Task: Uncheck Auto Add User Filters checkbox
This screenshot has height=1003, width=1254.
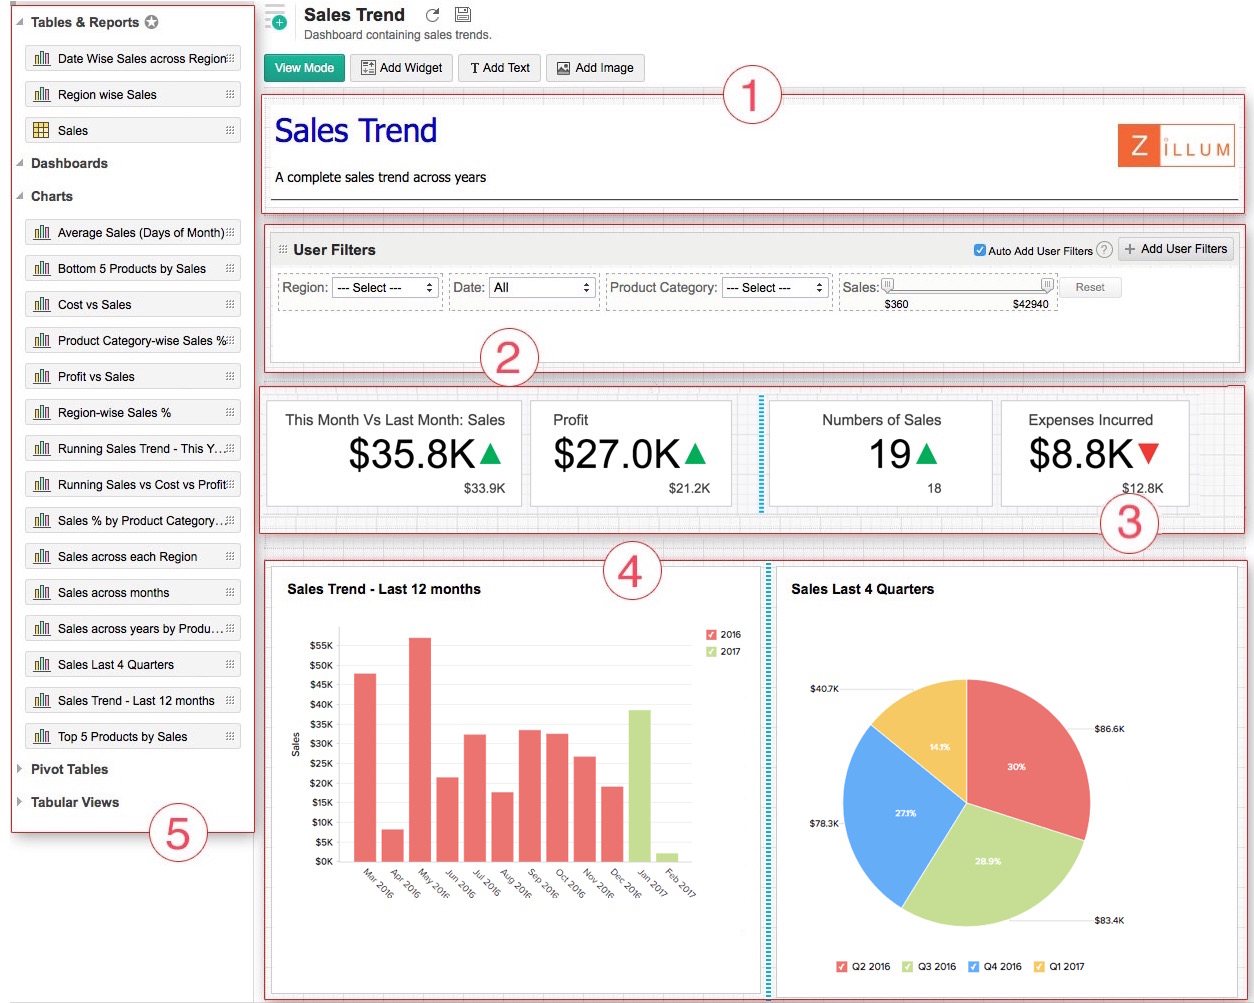Action: tap(980, 250)
